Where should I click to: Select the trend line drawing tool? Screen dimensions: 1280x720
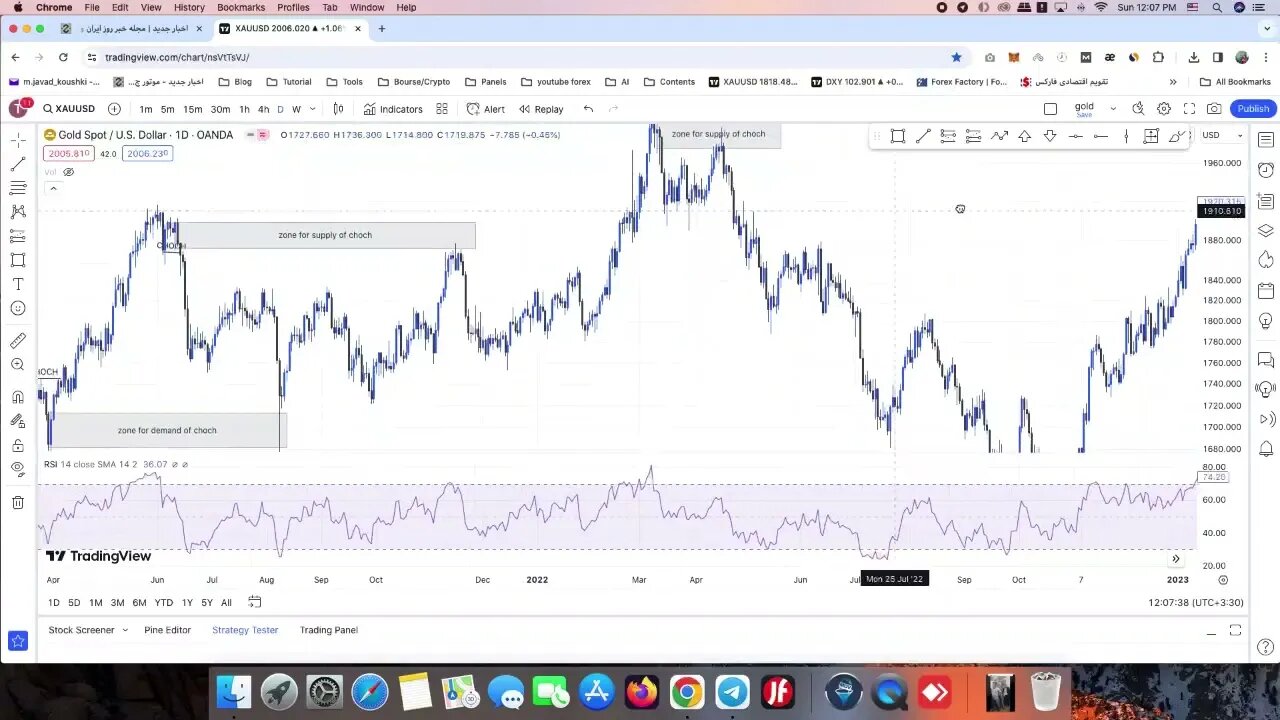(x=18, y=164)
